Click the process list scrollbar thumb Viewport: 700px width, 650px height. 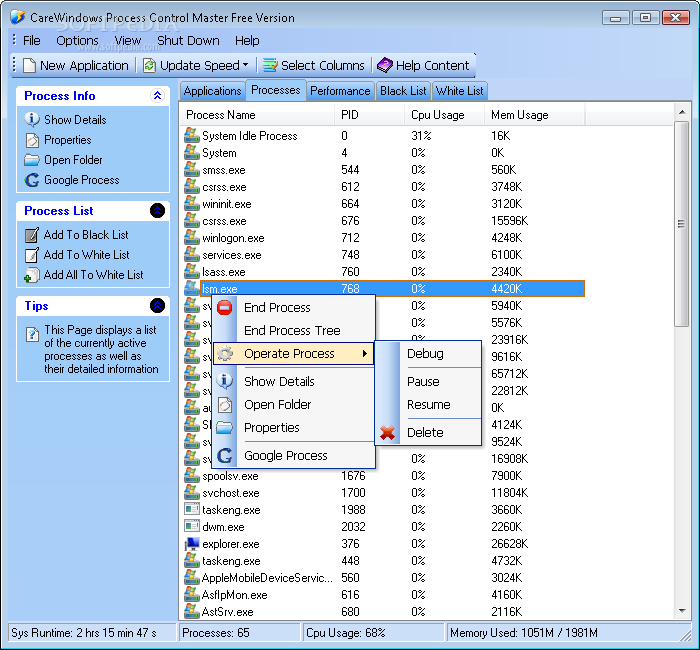681,224
